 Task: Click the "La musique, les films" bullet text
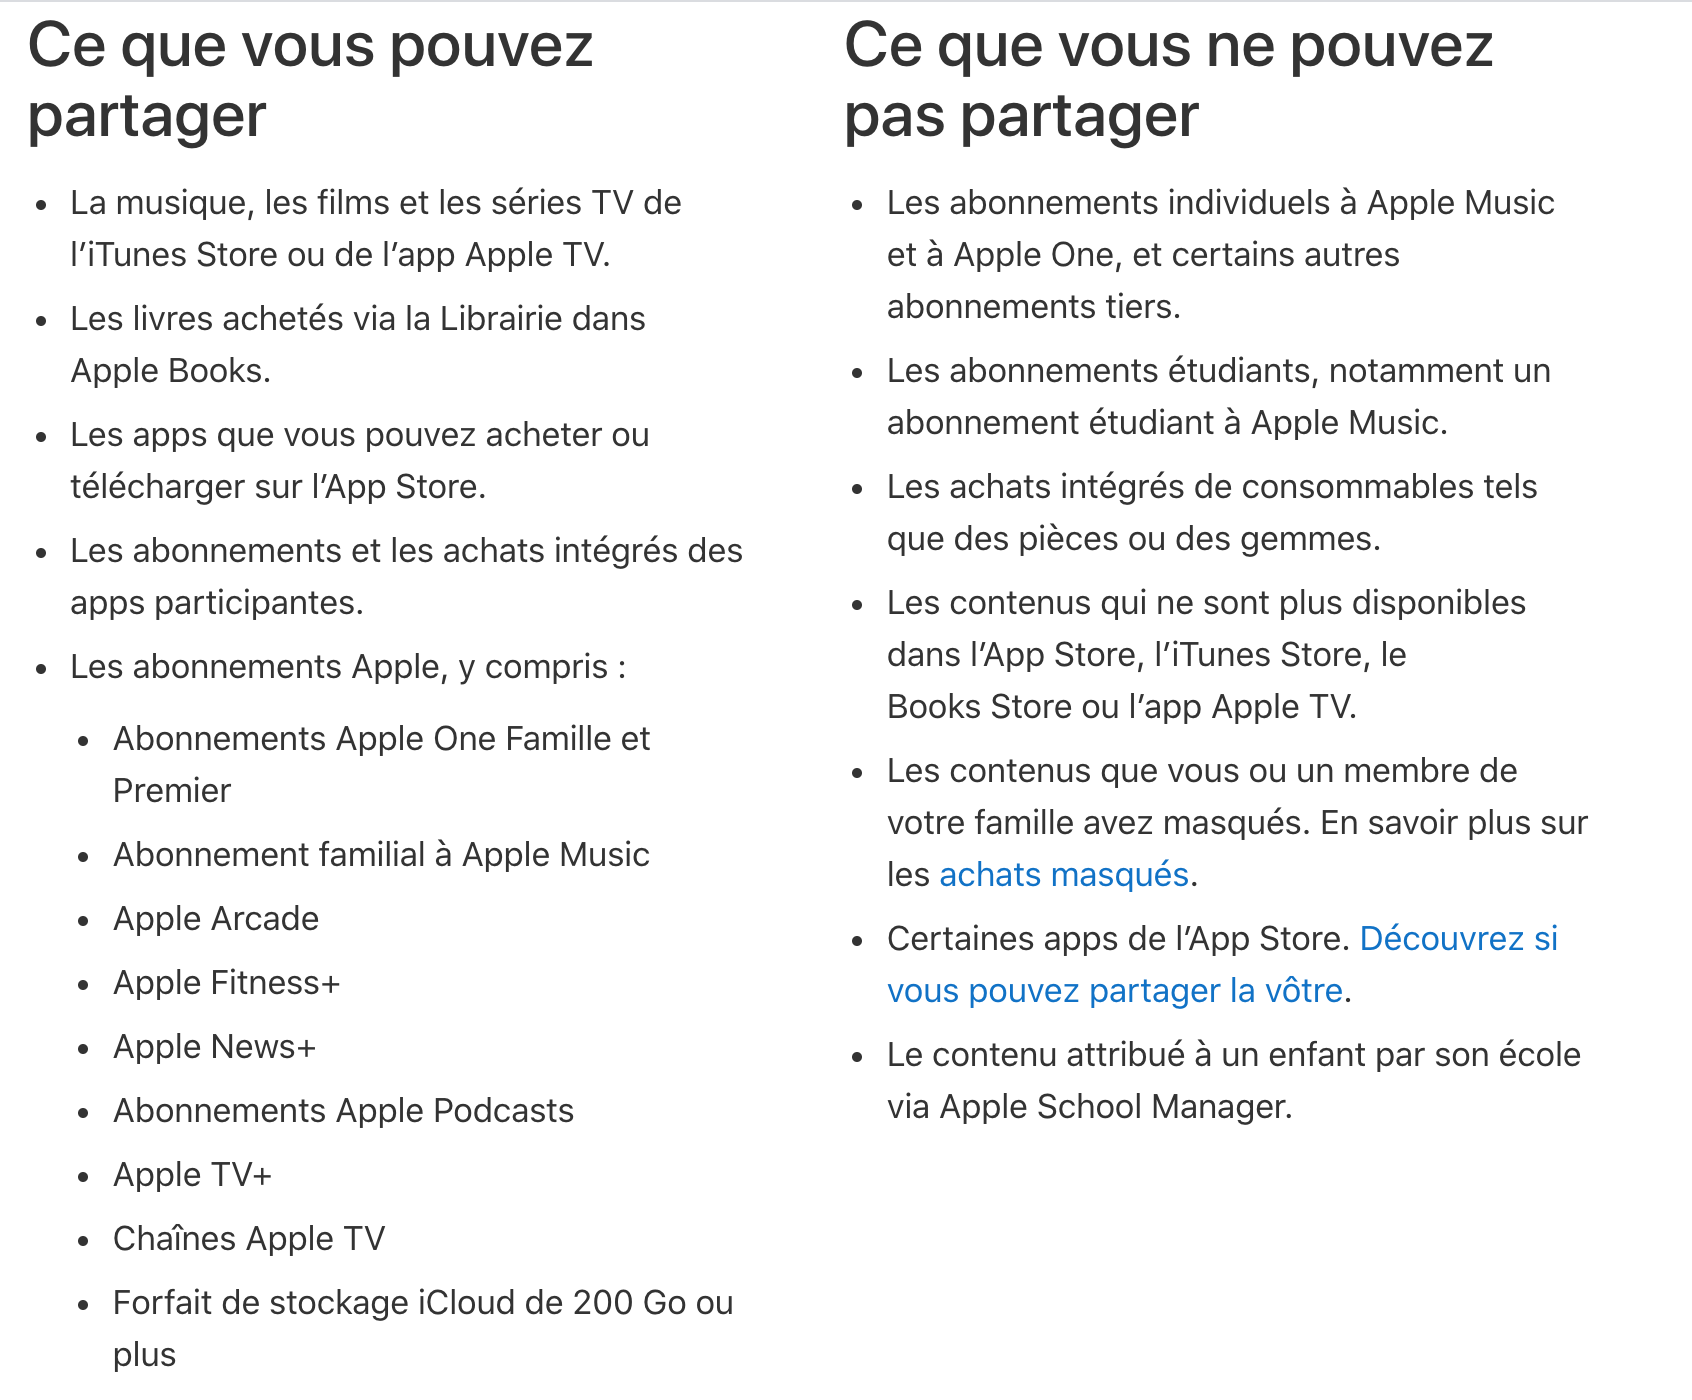[375, 203]
